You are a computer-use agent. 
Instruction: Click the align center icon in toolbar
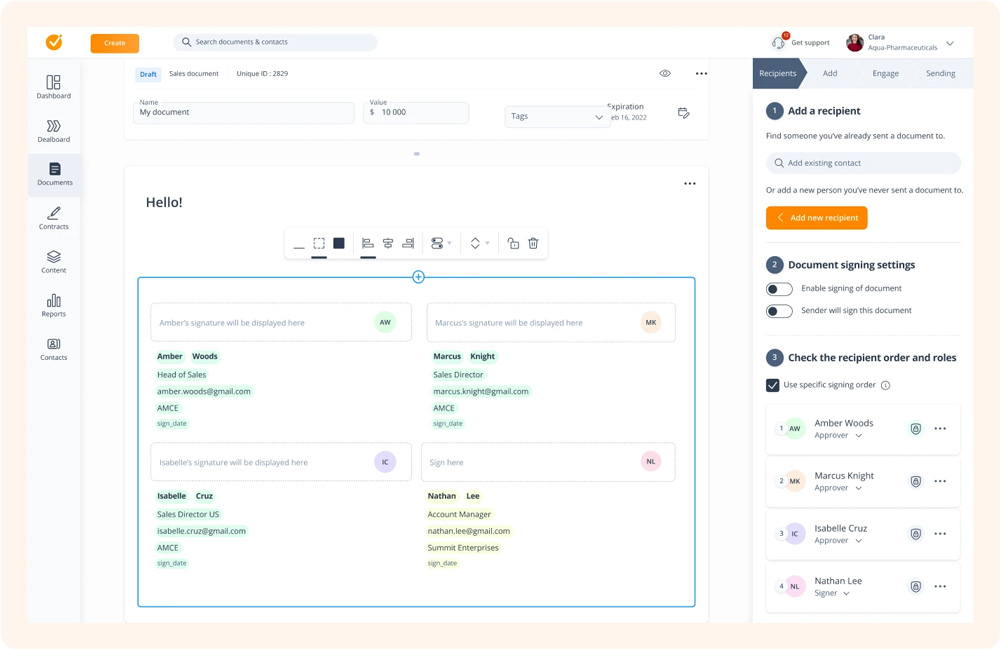coord(388,243)
